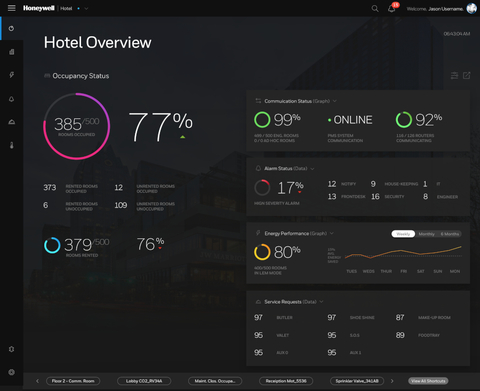This screenshot has width=480, height=391.
Task: Open Floor 2 - Comm. Room shortcut
Action: (73, 381)
